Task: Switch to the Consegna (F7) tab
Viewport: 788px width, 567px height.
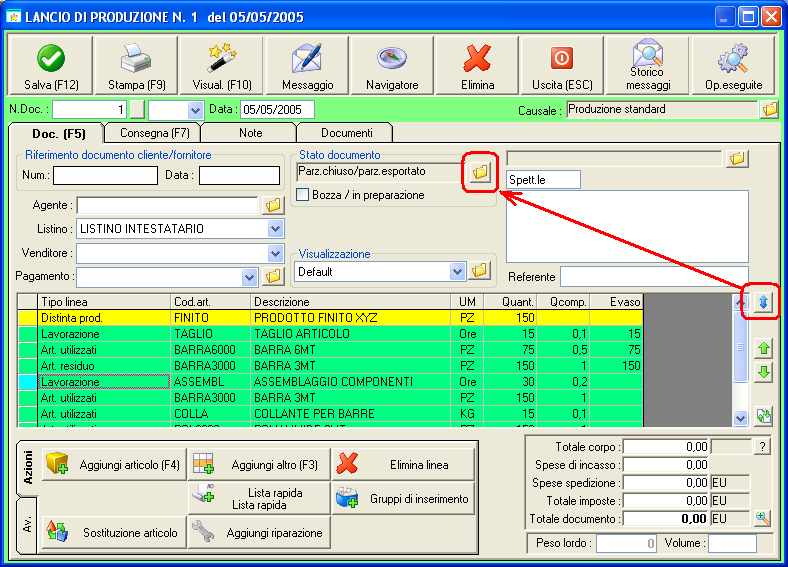Action: [x=154, y=132]
